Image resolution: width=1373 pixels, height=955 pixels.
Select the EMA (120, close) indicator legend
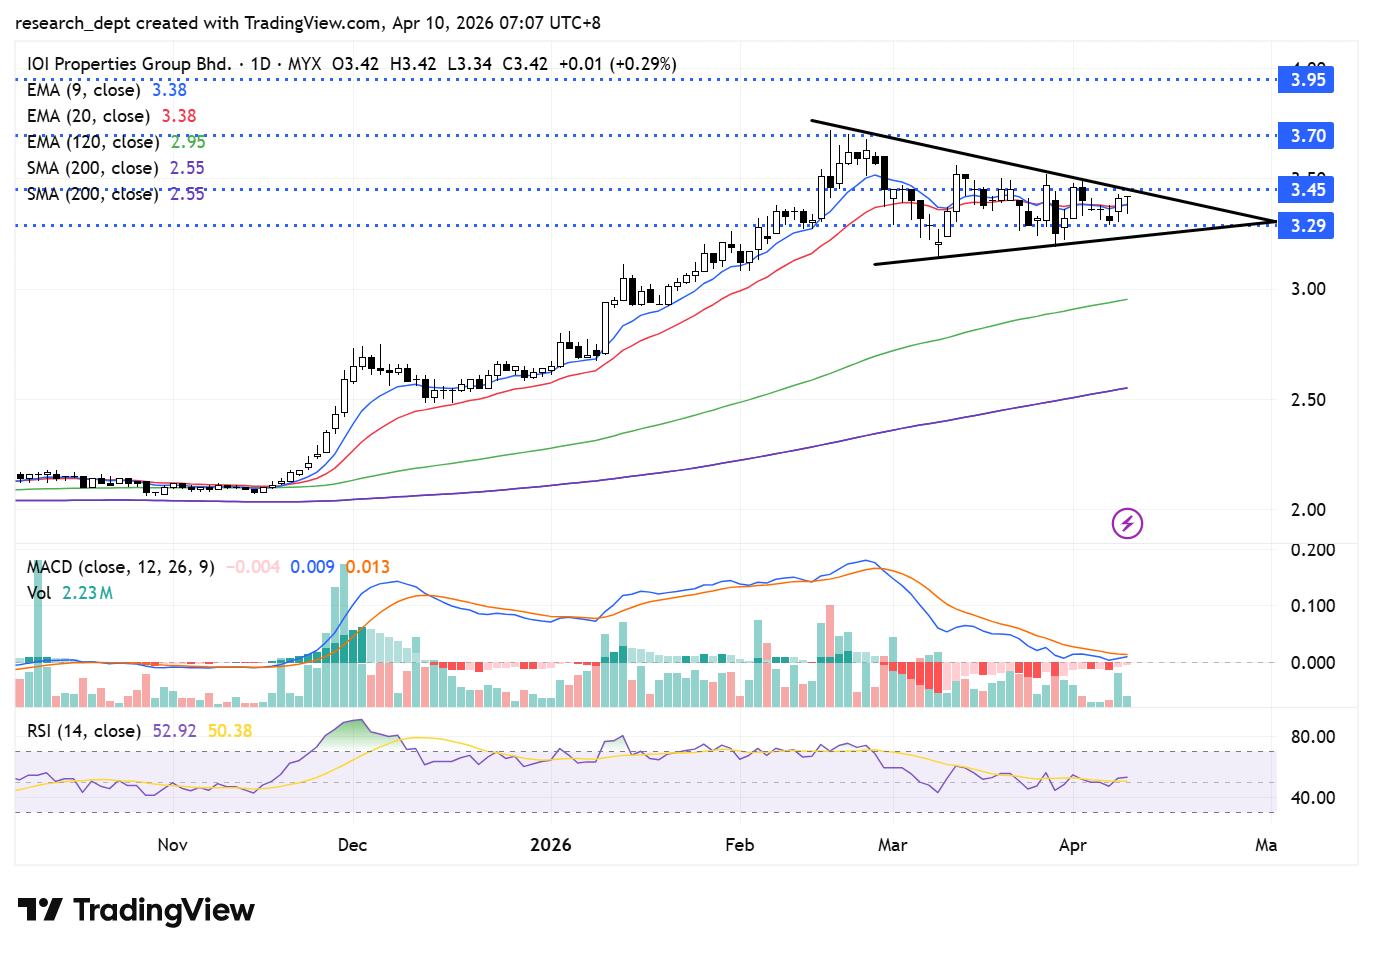(92, 142)
